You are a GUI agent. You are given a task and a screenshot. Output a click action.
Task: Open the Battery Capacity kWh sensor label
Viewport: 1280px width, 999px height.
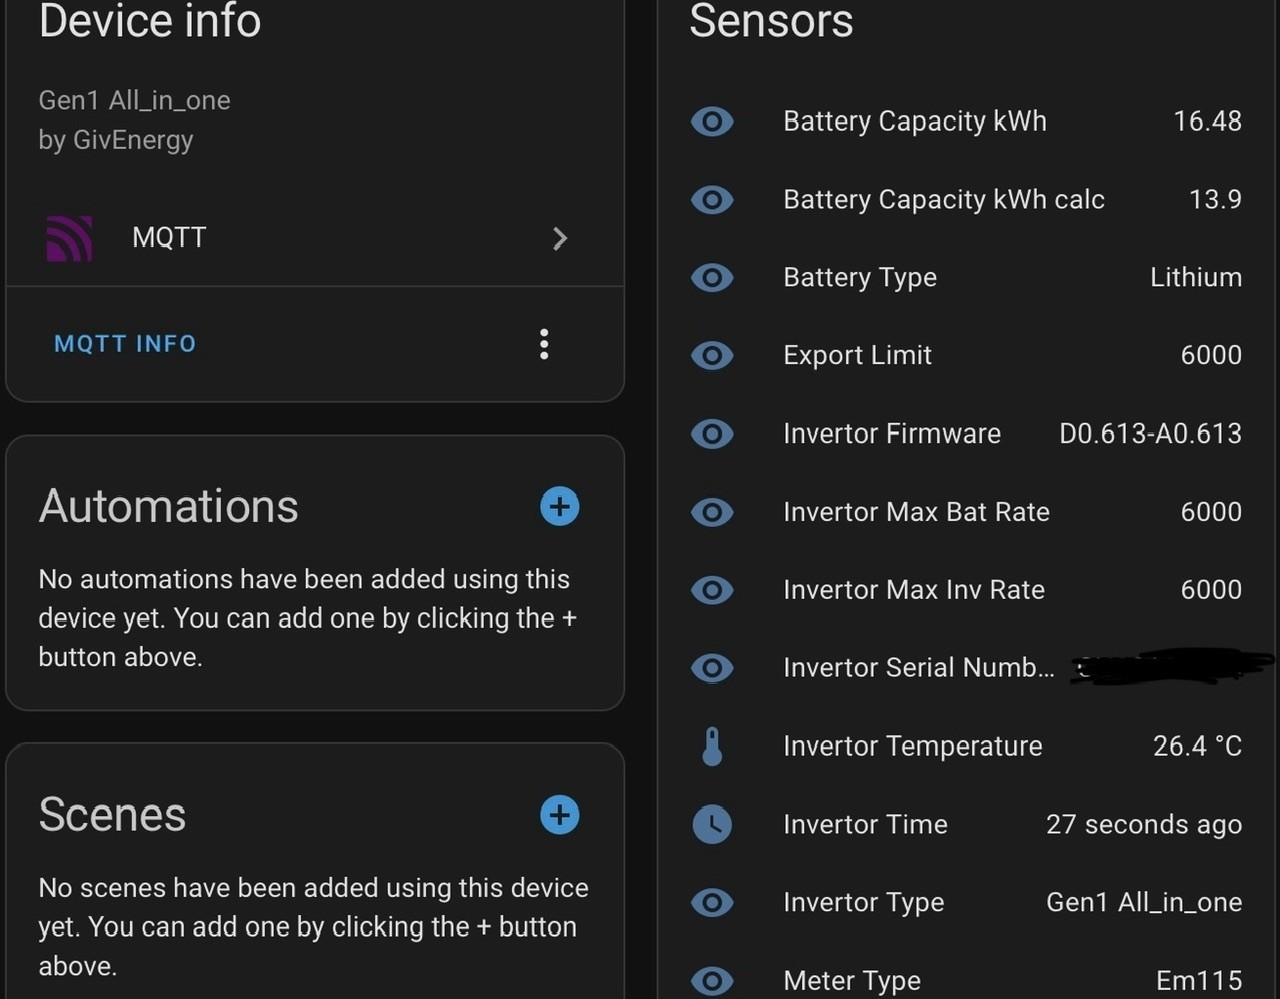click(915, 121)
